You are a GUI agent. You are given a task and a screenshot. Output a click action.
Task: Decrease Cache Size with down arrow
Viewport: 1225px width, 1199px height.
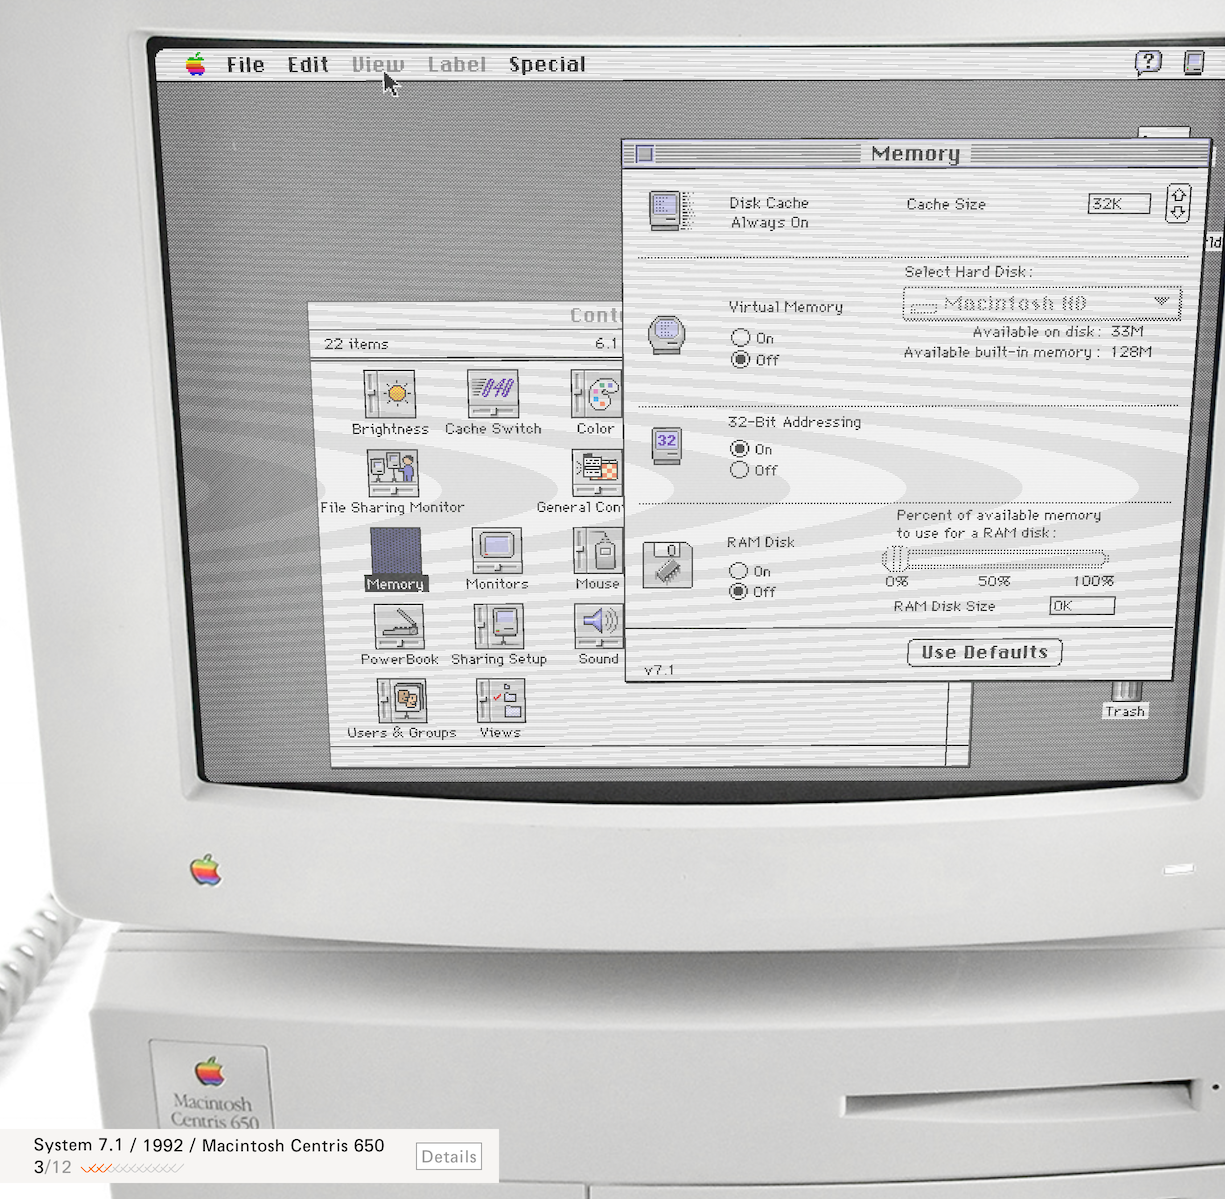coord(1178,213)
